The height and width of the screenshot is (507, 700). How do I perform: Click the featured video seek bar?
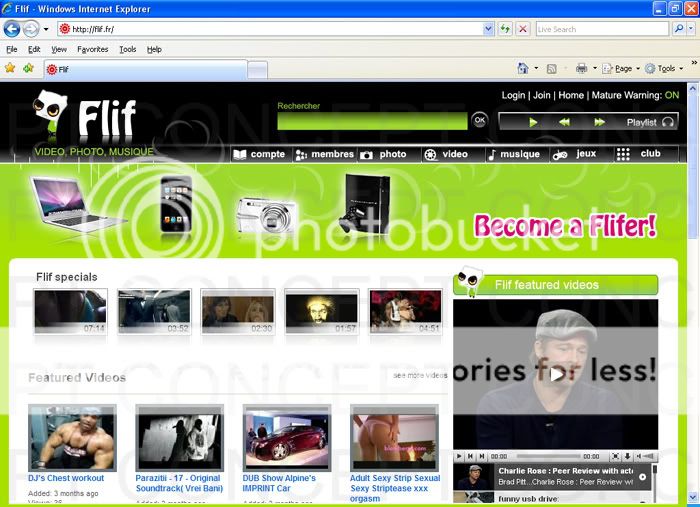[548, 456]
